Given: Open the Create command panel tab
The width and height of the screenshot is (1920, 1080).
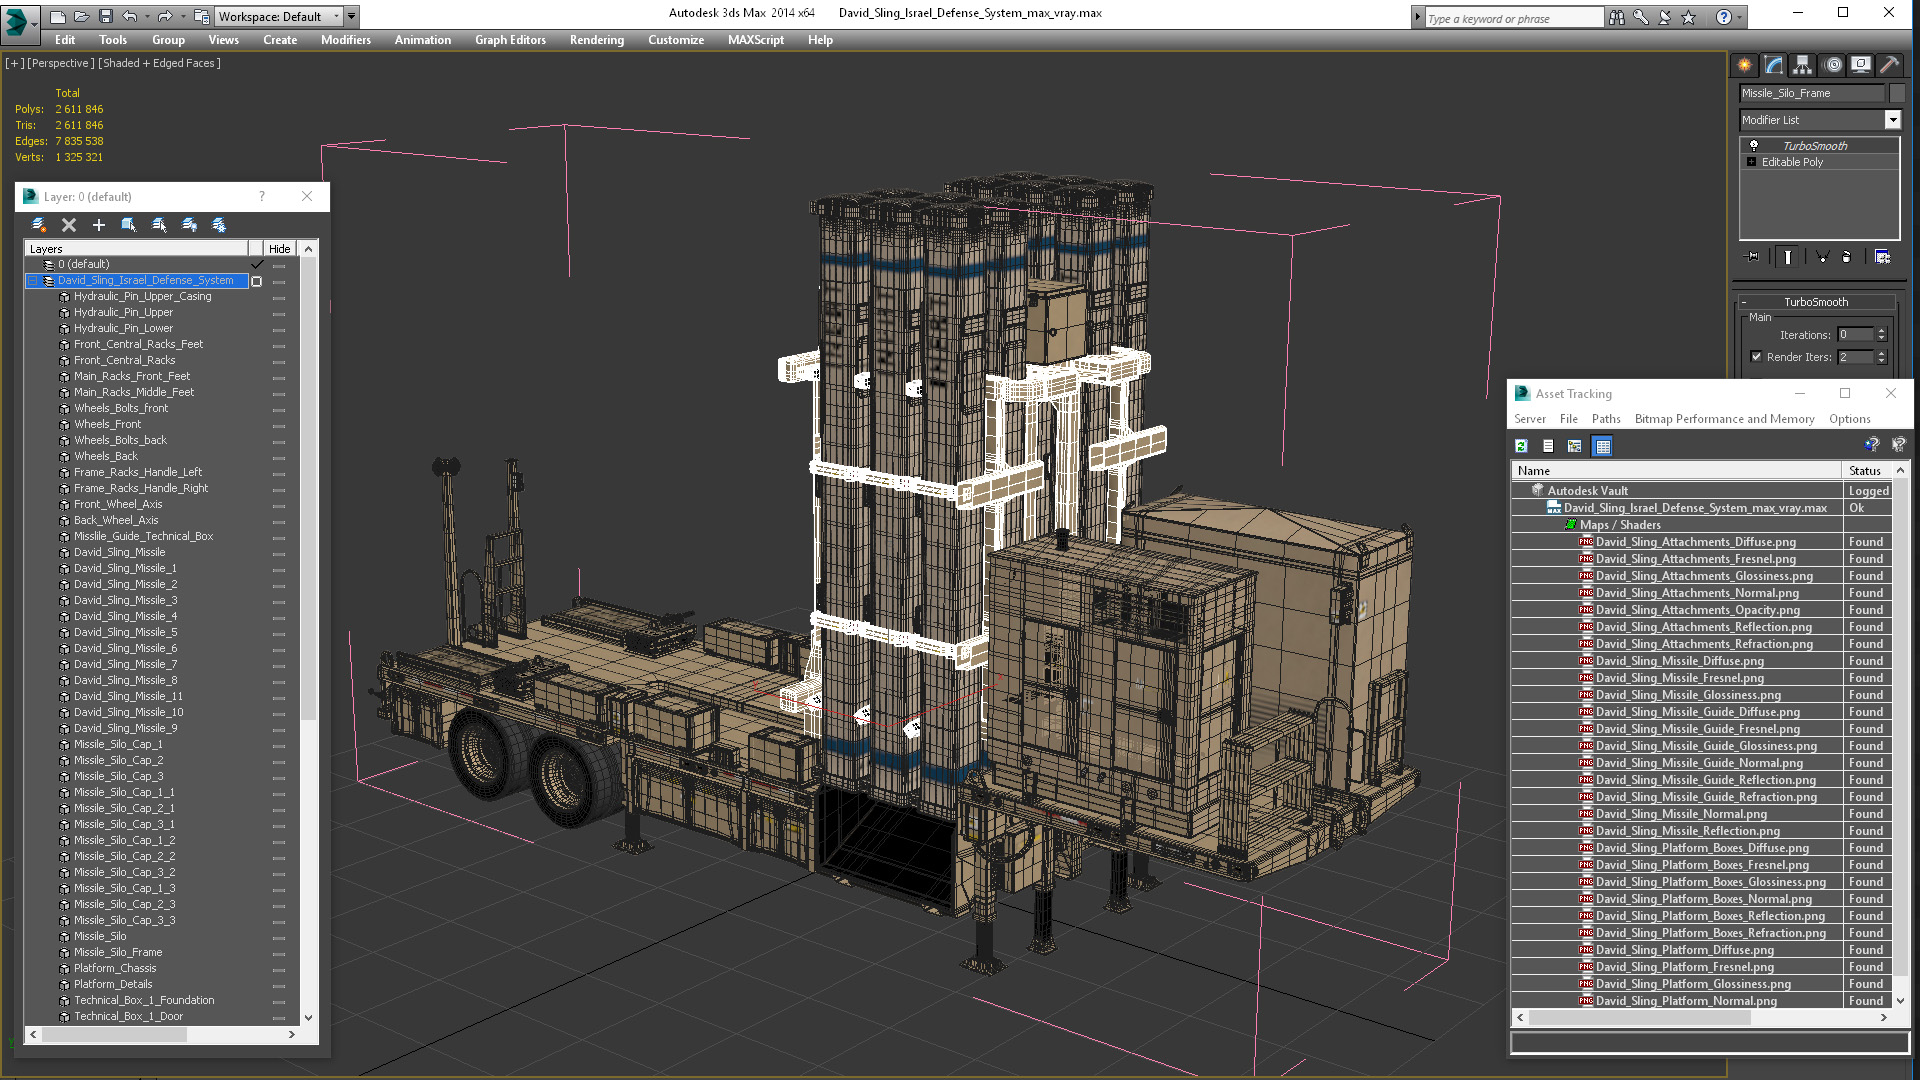Looking at the screenshot, I should click(x=1745, y=65).
